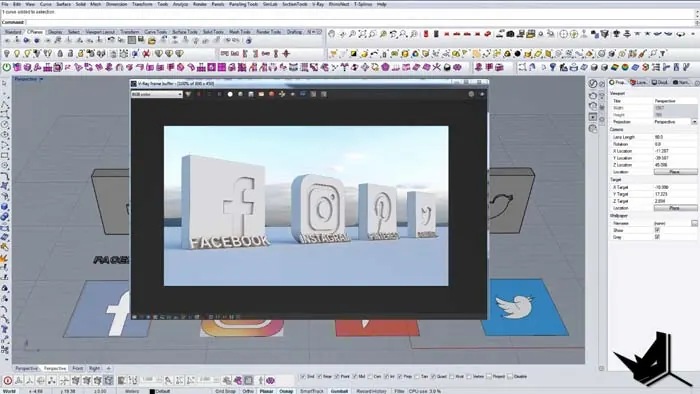Click the target Location Place button
Image resolution: width=700 pixels, height=394 pixels.
coord(675,208)
